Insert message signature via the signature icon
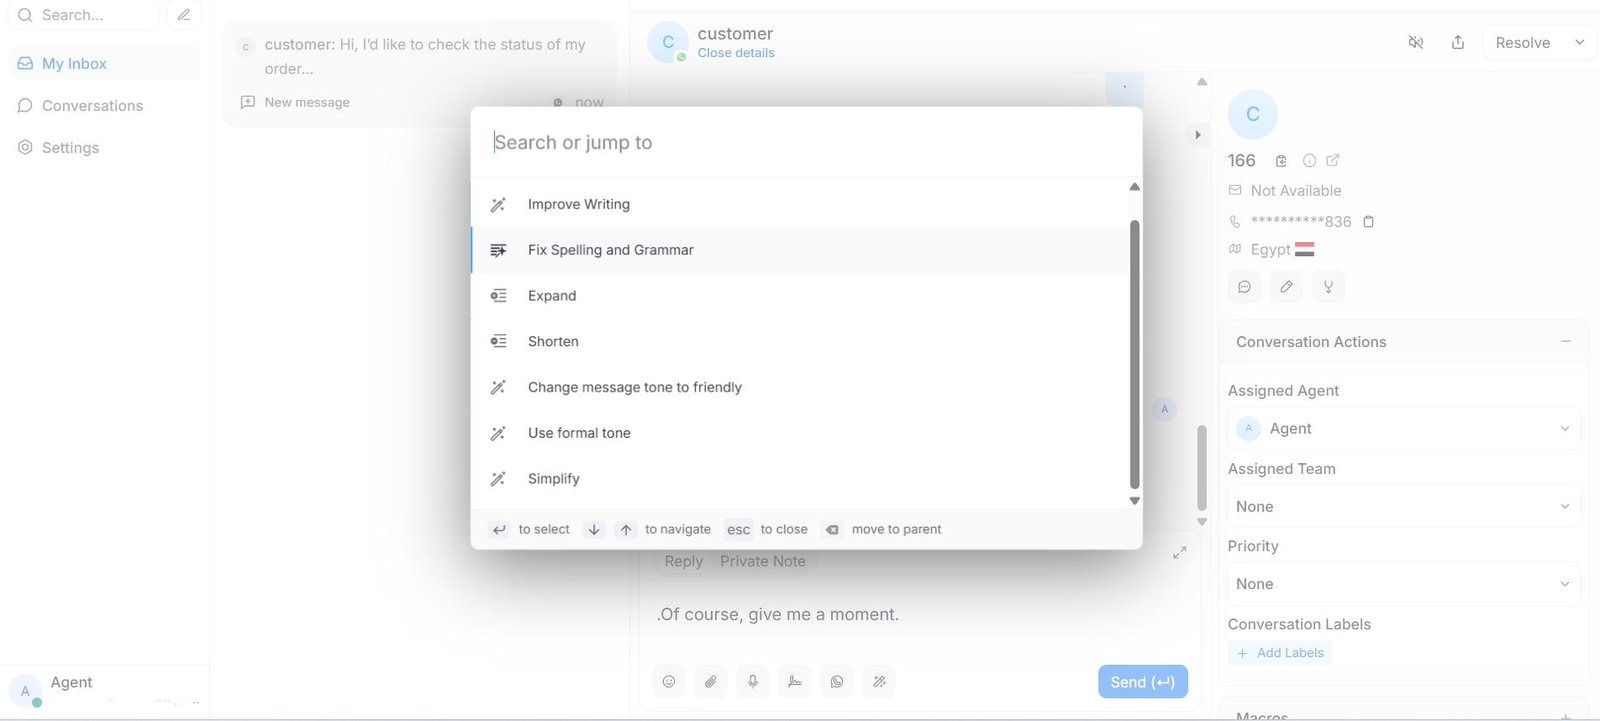Viewport: 1600px width, 721px height. pyautogui.click(x=795, y=682)
